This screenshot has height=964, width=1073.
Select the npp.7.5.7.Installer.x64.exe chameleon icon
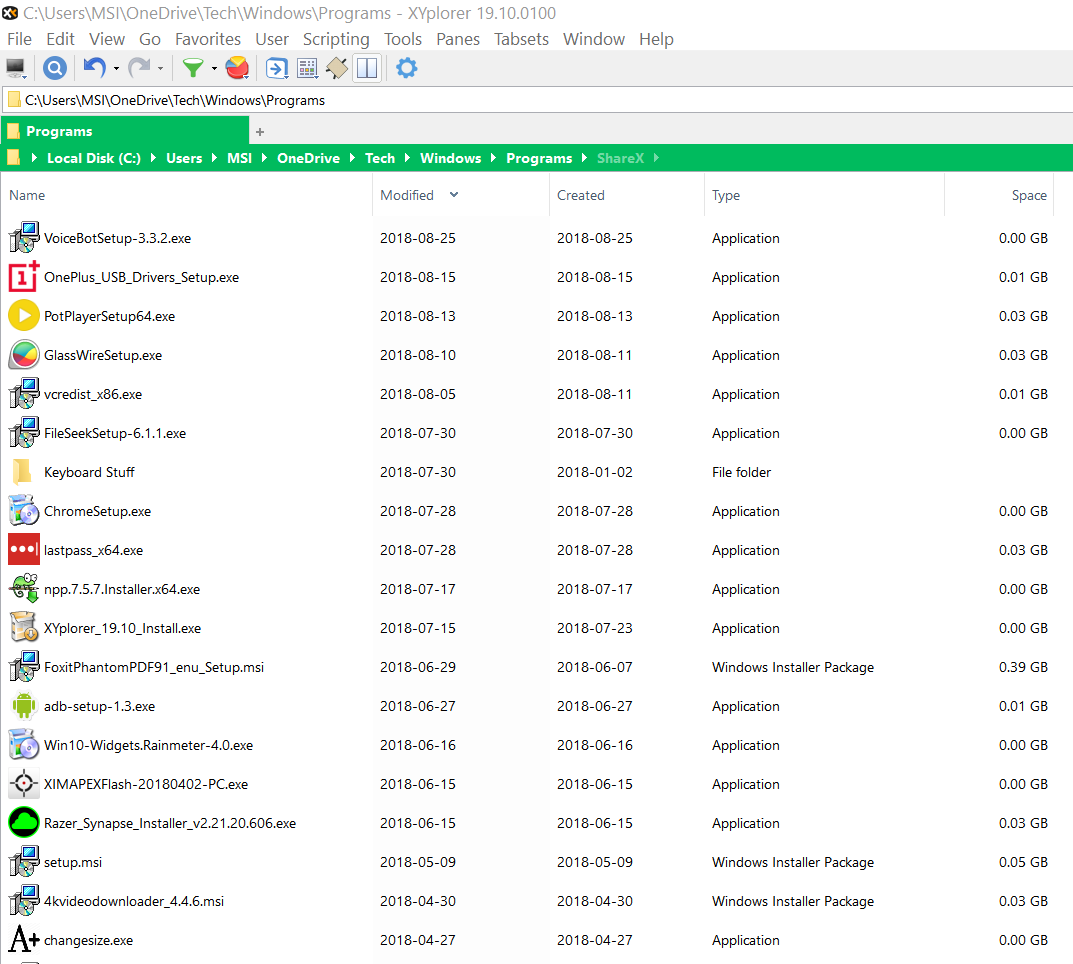coord(24,588)
